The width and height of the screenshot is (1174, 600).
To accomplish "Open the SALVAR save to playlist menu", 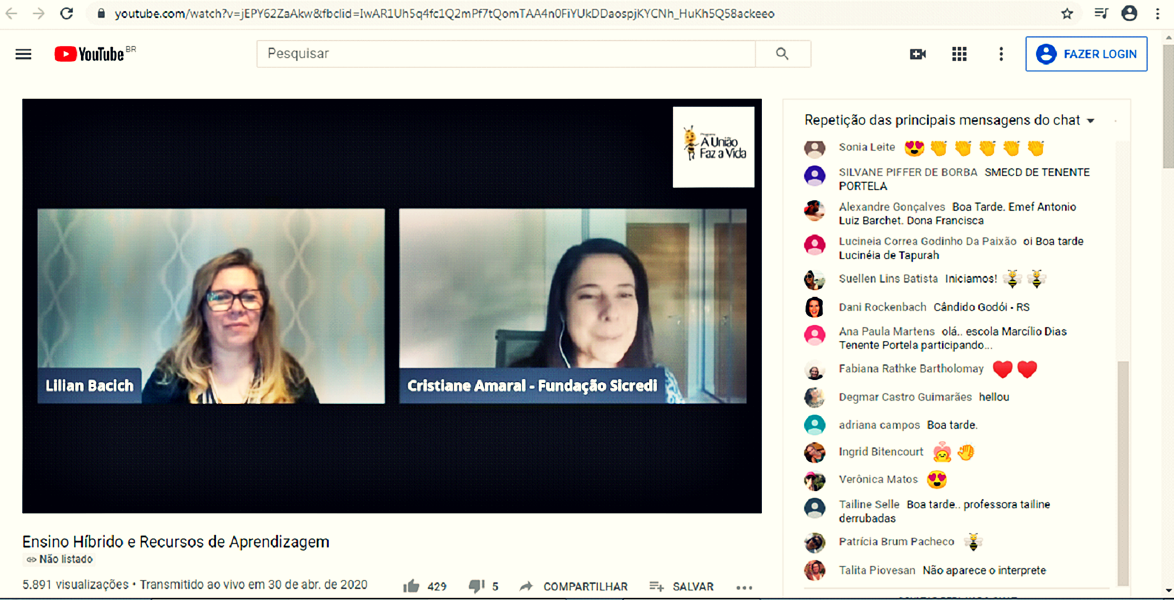I will [x=681, y=586].
